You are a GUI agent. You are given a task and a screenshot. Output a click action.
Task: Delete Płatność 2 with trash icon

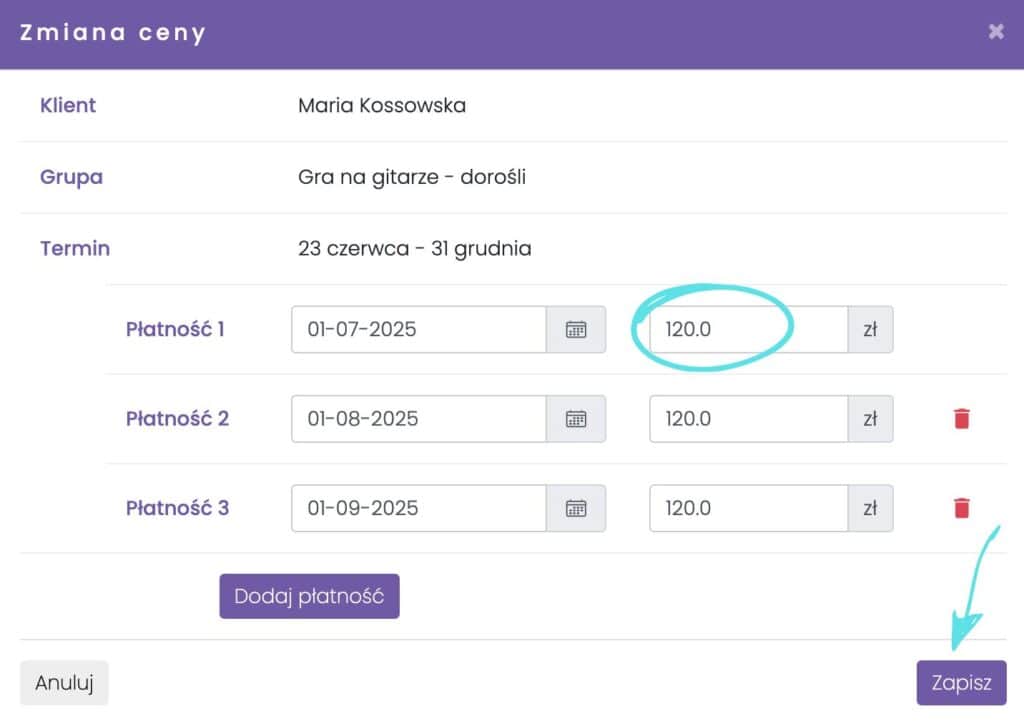962,419
